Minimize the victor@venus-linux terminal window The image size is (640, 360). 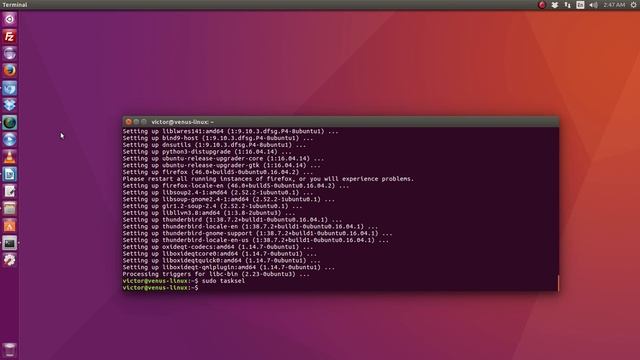click(136, 122)
